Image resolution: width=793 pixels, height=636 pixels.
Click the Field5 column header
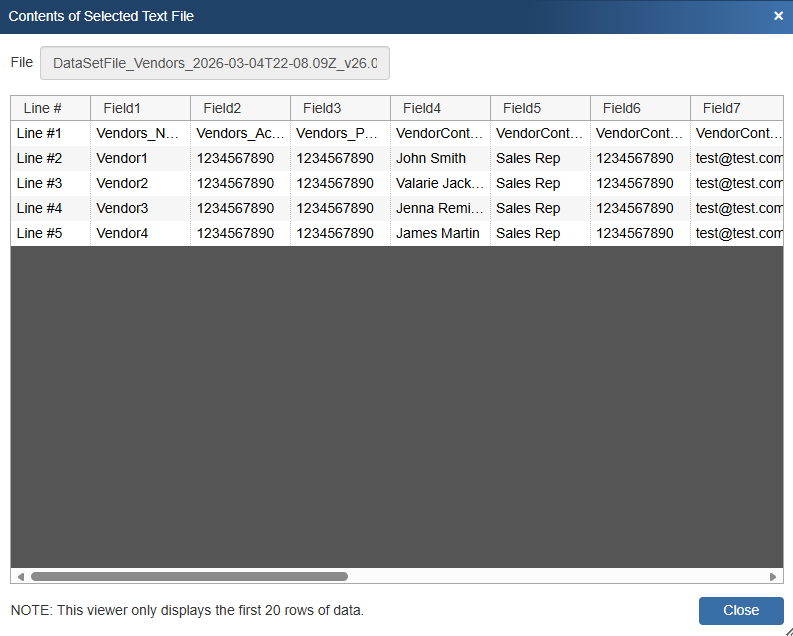pos(522,108)
